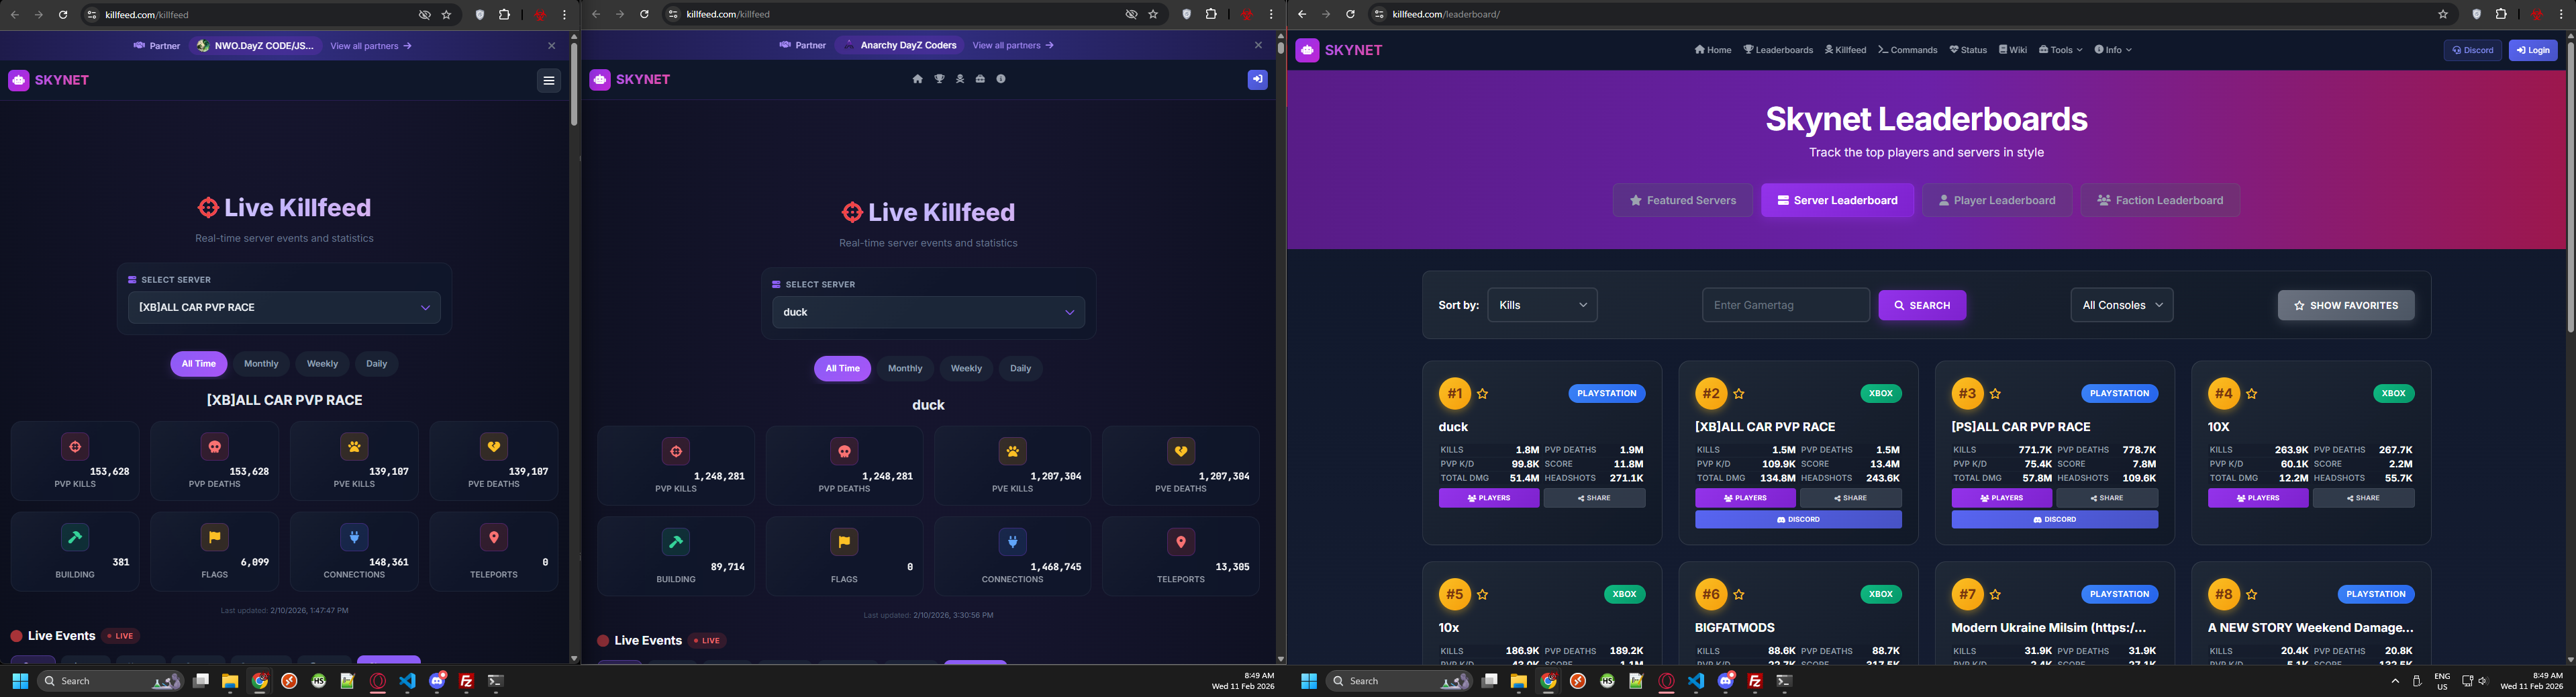
Task: Select the Server Leaderboard tab
Action: 1837,200
